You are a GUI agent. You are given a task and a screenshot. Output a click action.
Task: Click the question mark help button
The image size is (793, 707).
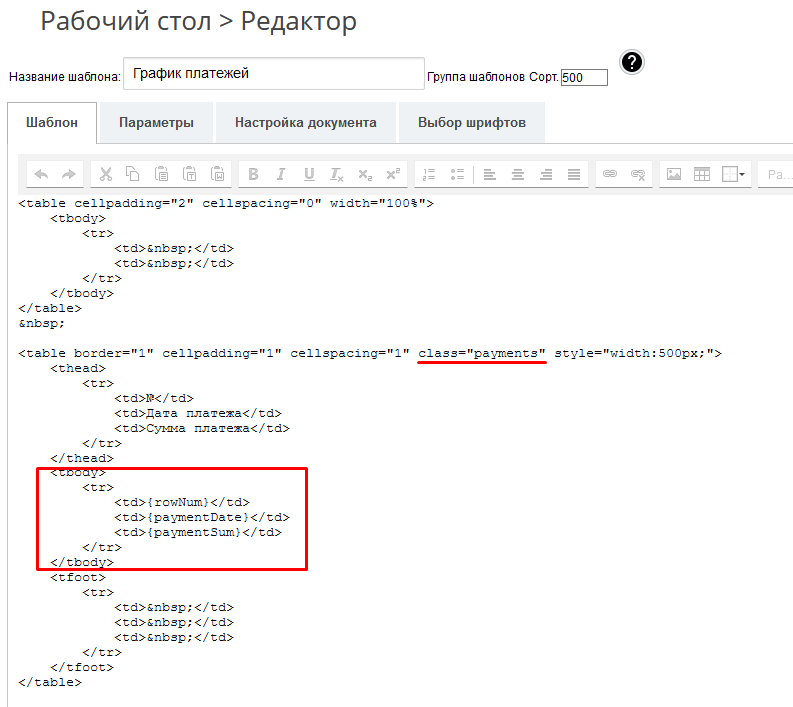[x=631, y=62]
